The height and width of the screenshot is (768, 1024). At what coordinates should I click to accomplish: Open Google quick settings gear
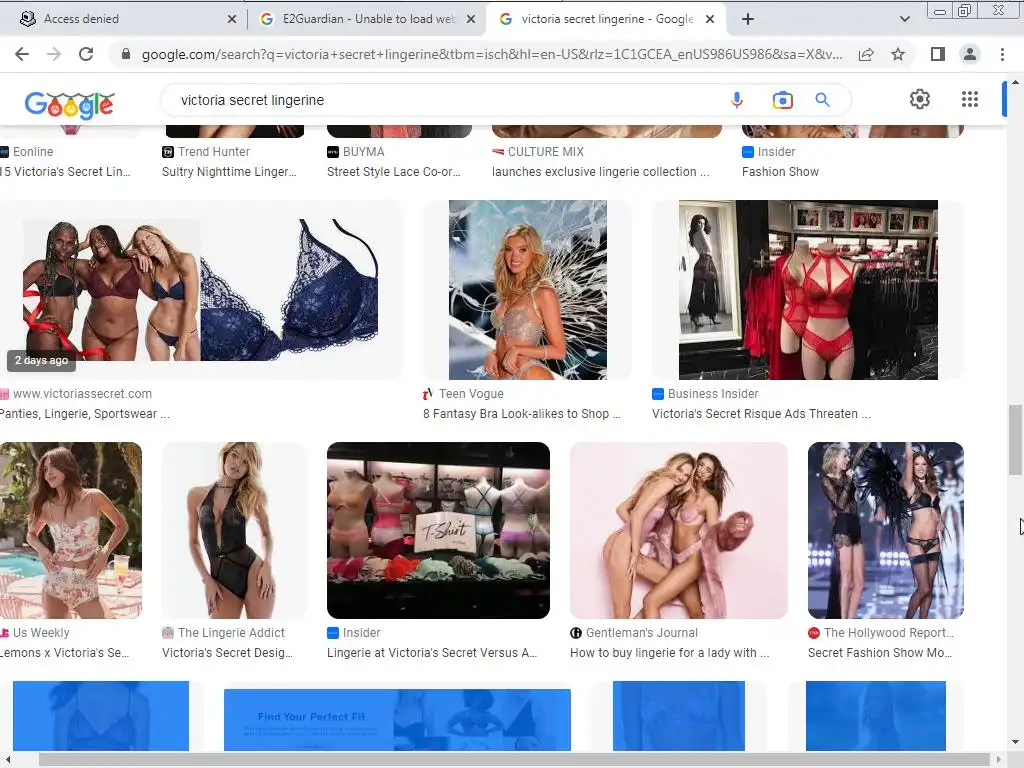(x=920, y=99)
